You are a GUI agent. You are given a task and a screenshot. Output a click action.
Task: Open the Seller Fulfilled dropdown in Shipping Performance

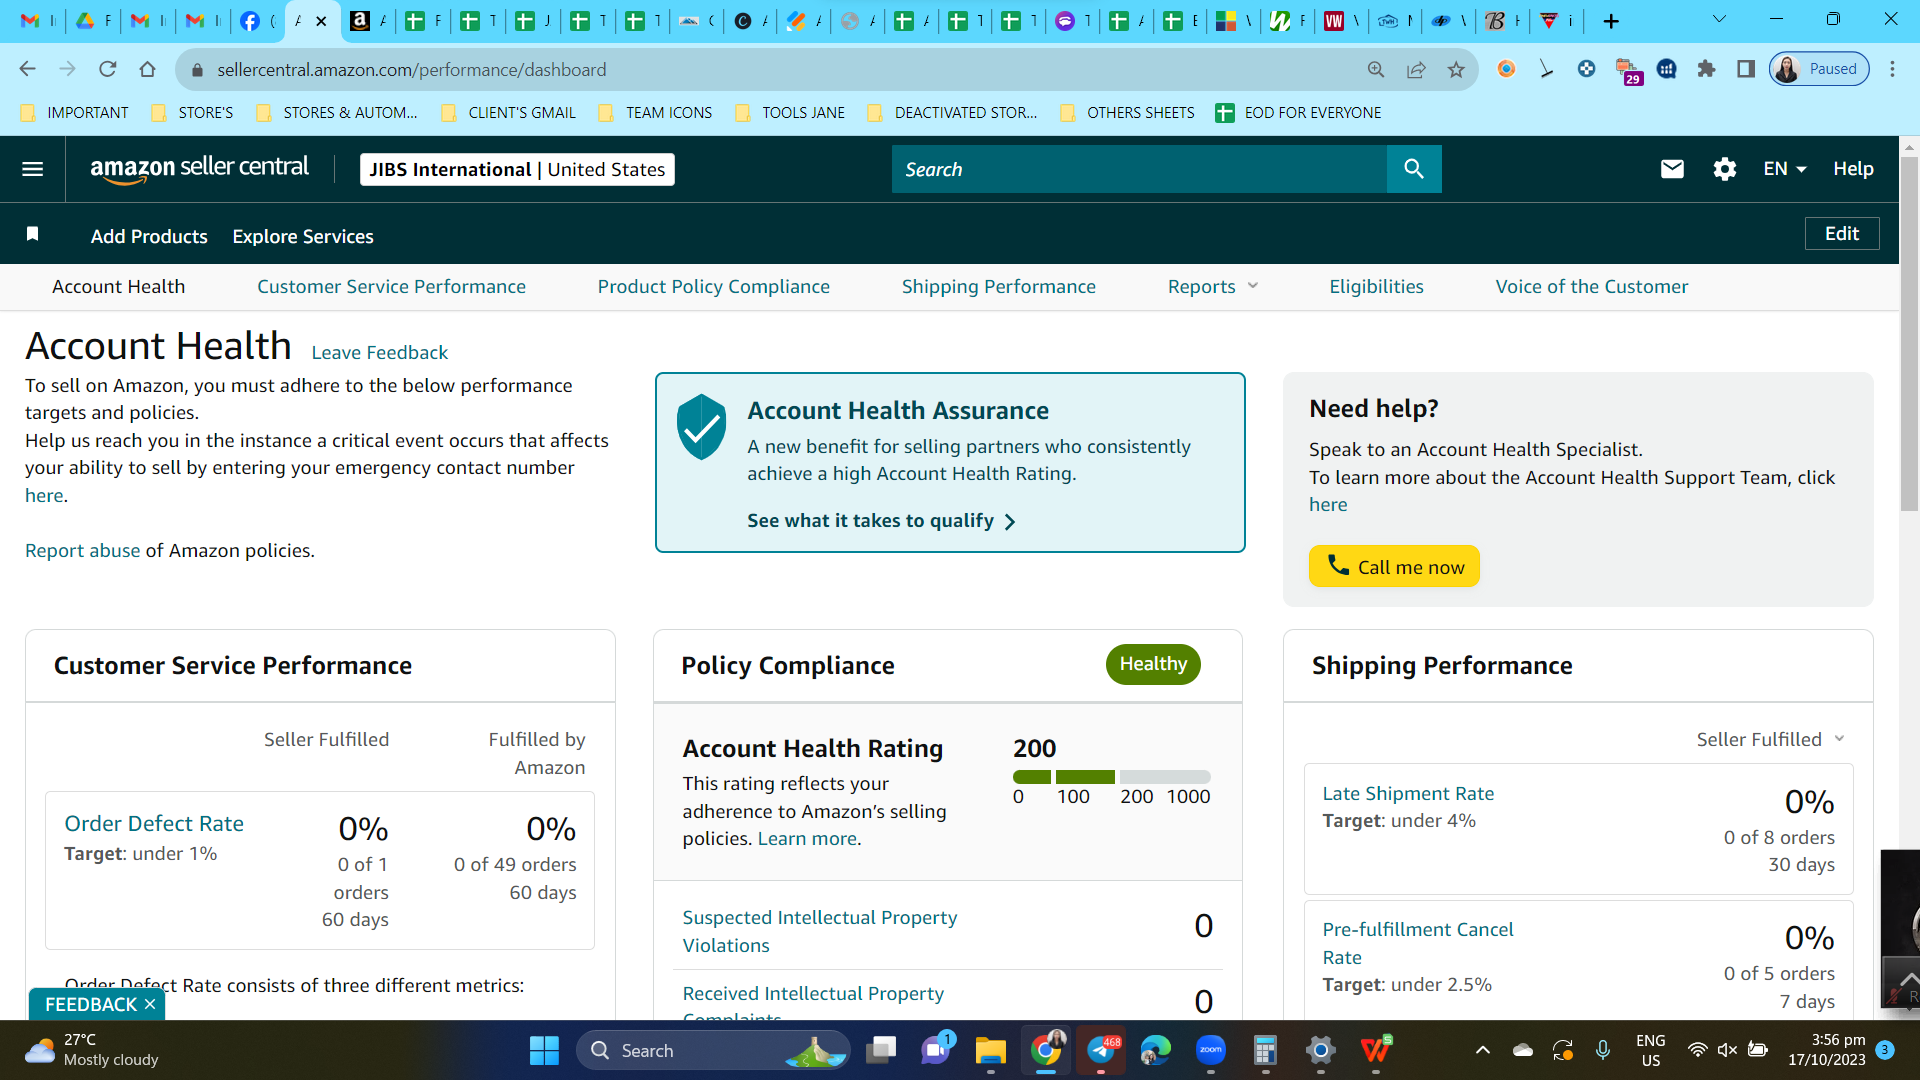click(x=1770, y=739)
